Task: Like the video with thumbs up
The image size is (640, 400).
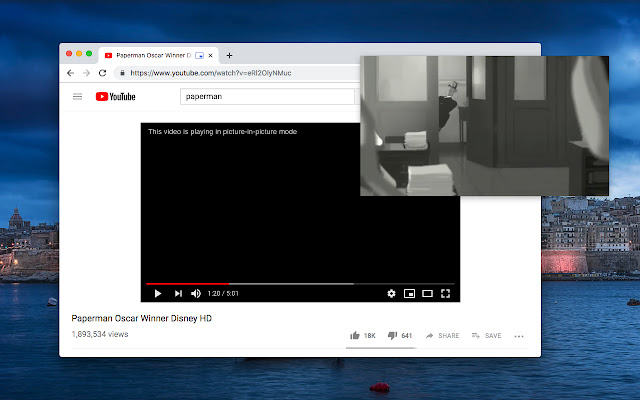Action: (355, 336)
